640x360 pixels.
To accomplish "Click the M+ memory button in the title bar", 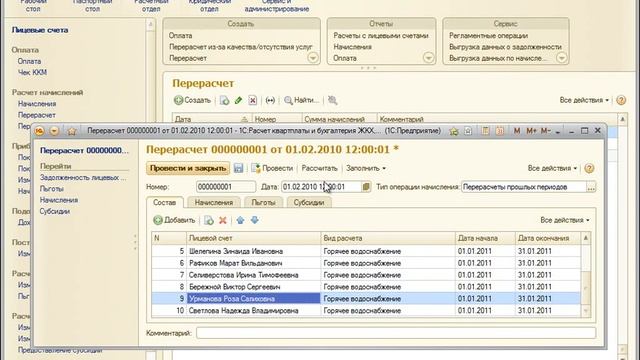I will (x=531, y=131).
